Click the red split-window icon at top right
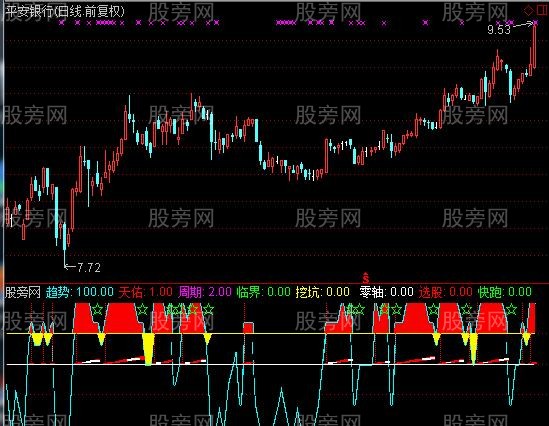 tap(542, 10)
